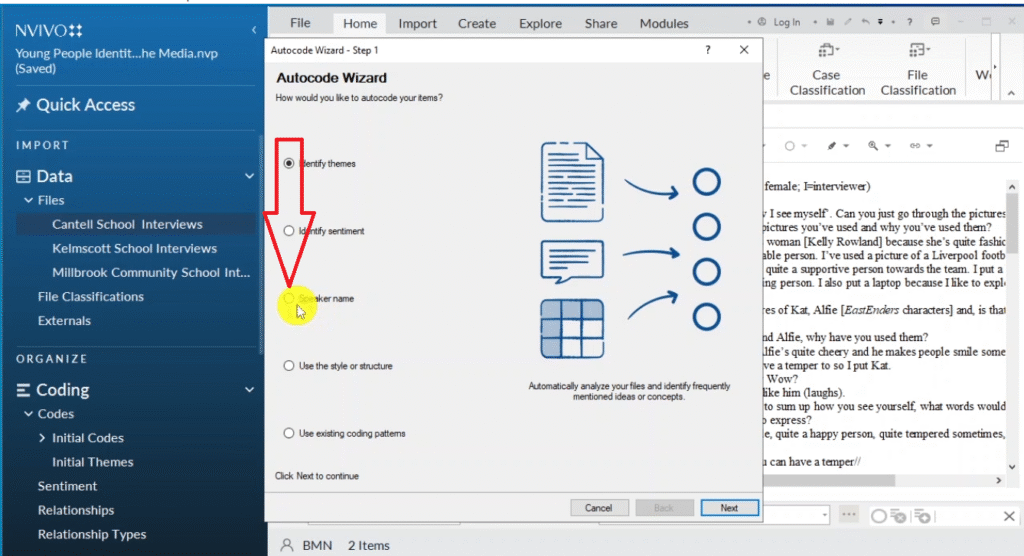
Task: Click the zoom magnifier icon in document toolbar
Action: pyautogui.click(x=873, y=146)
